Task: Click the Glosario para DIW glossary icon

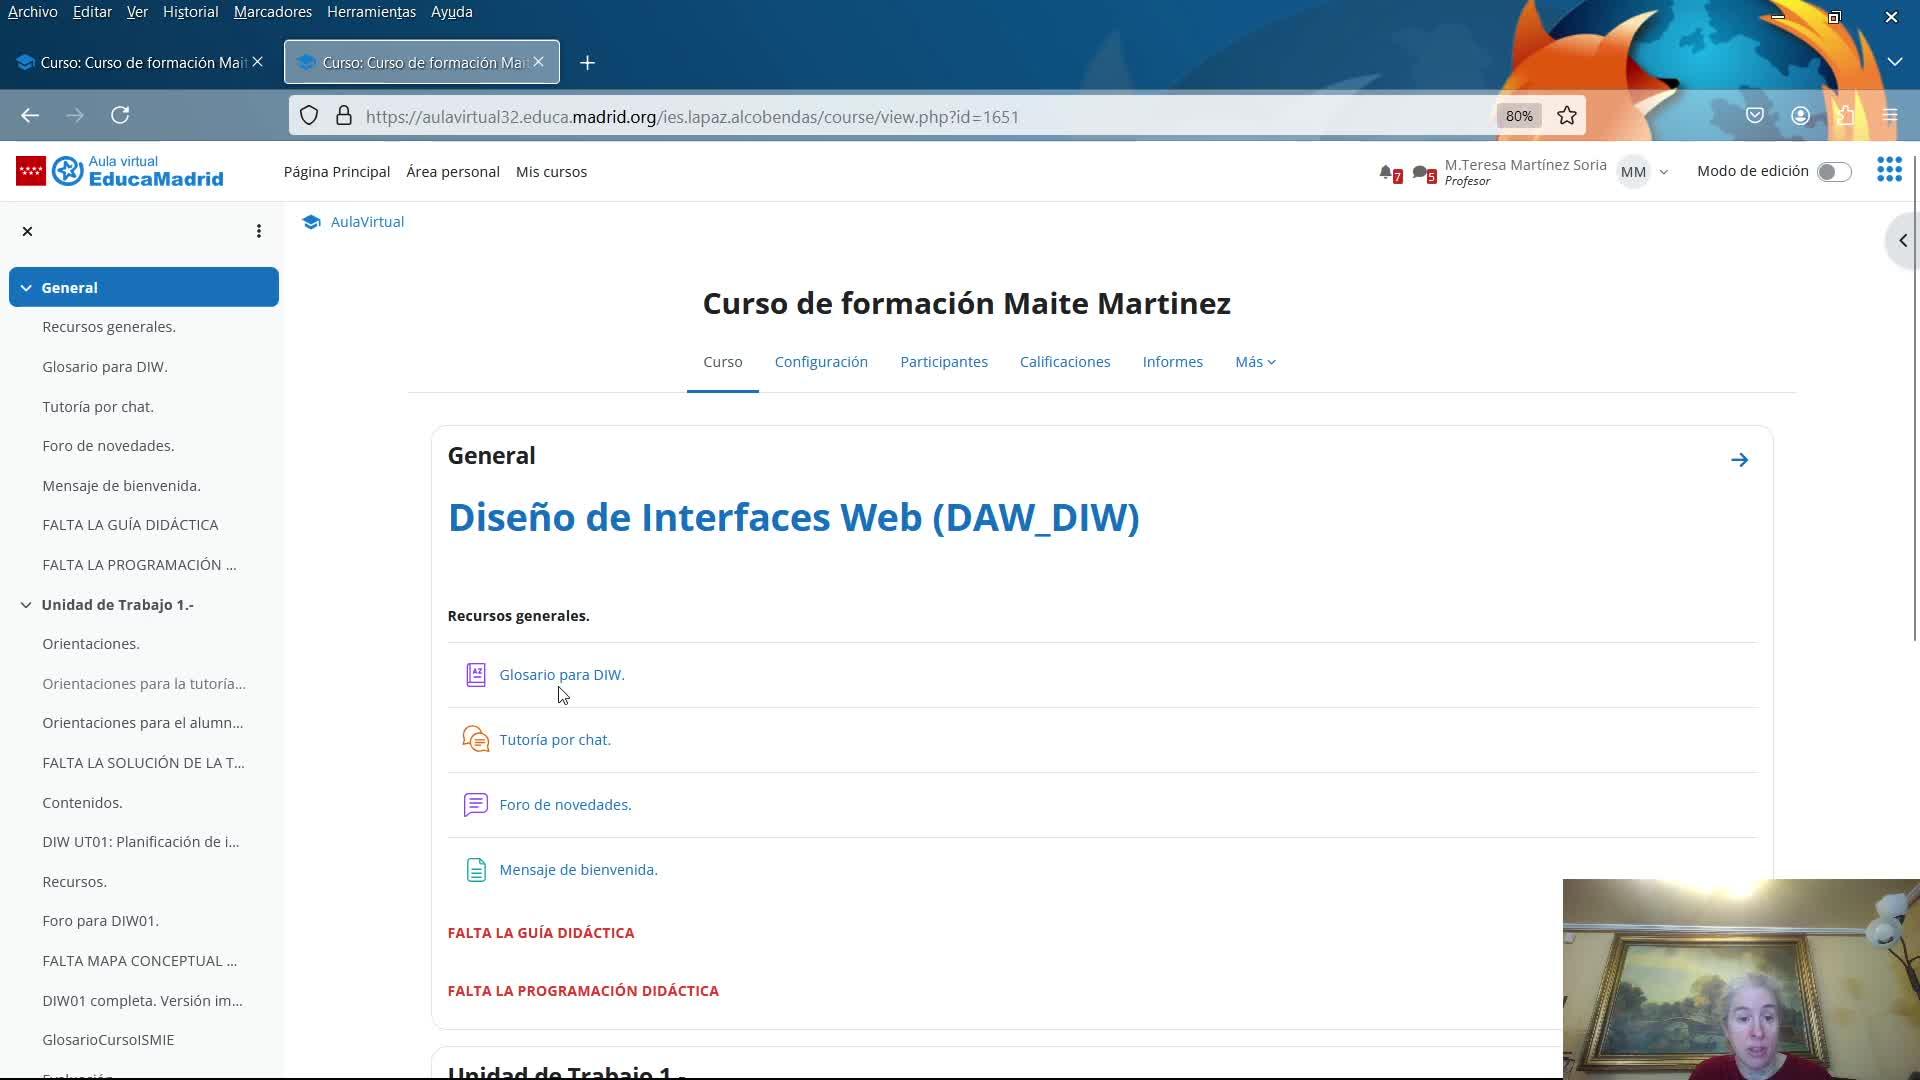Action: click(476, 675)
